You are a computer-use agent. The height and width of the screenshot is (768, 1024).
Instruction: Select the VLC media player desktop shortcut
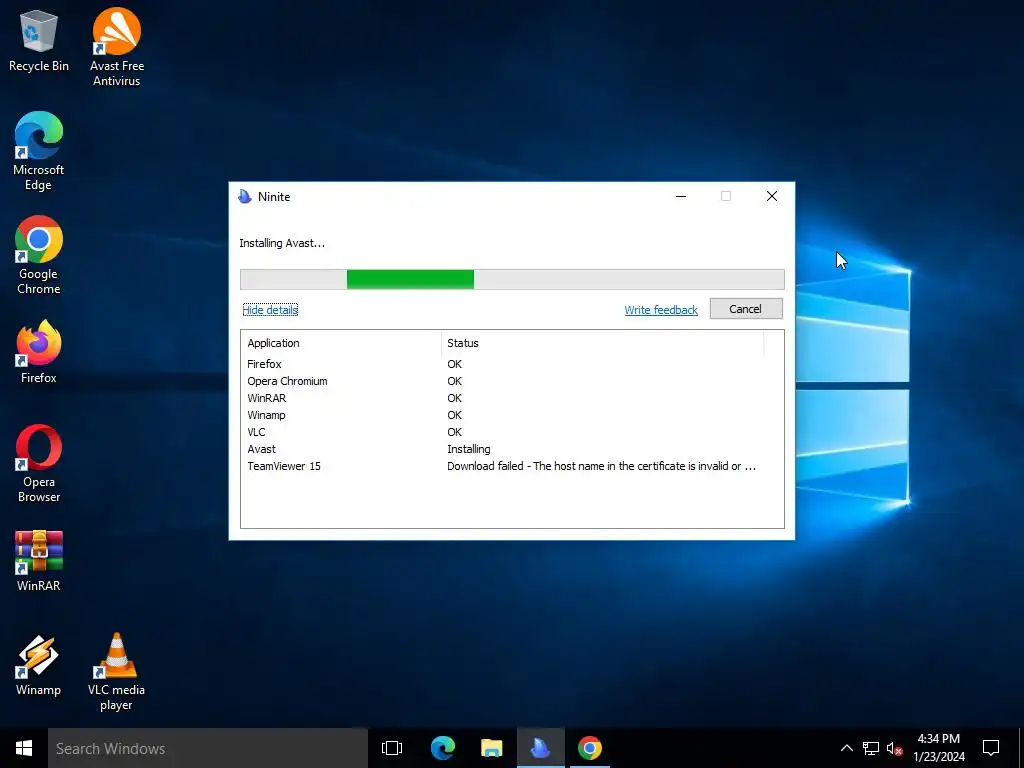(116, 672)
